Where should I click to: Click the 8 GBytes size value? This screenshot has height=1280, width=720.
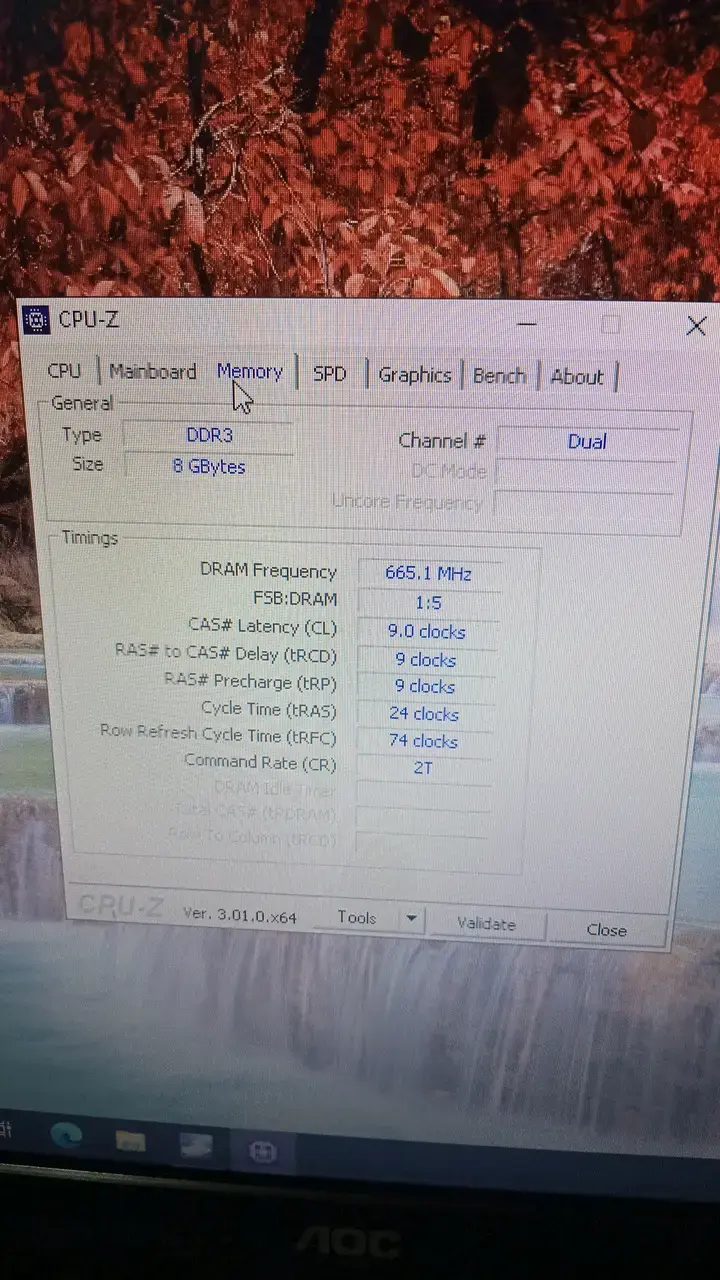tap(208, 466)
